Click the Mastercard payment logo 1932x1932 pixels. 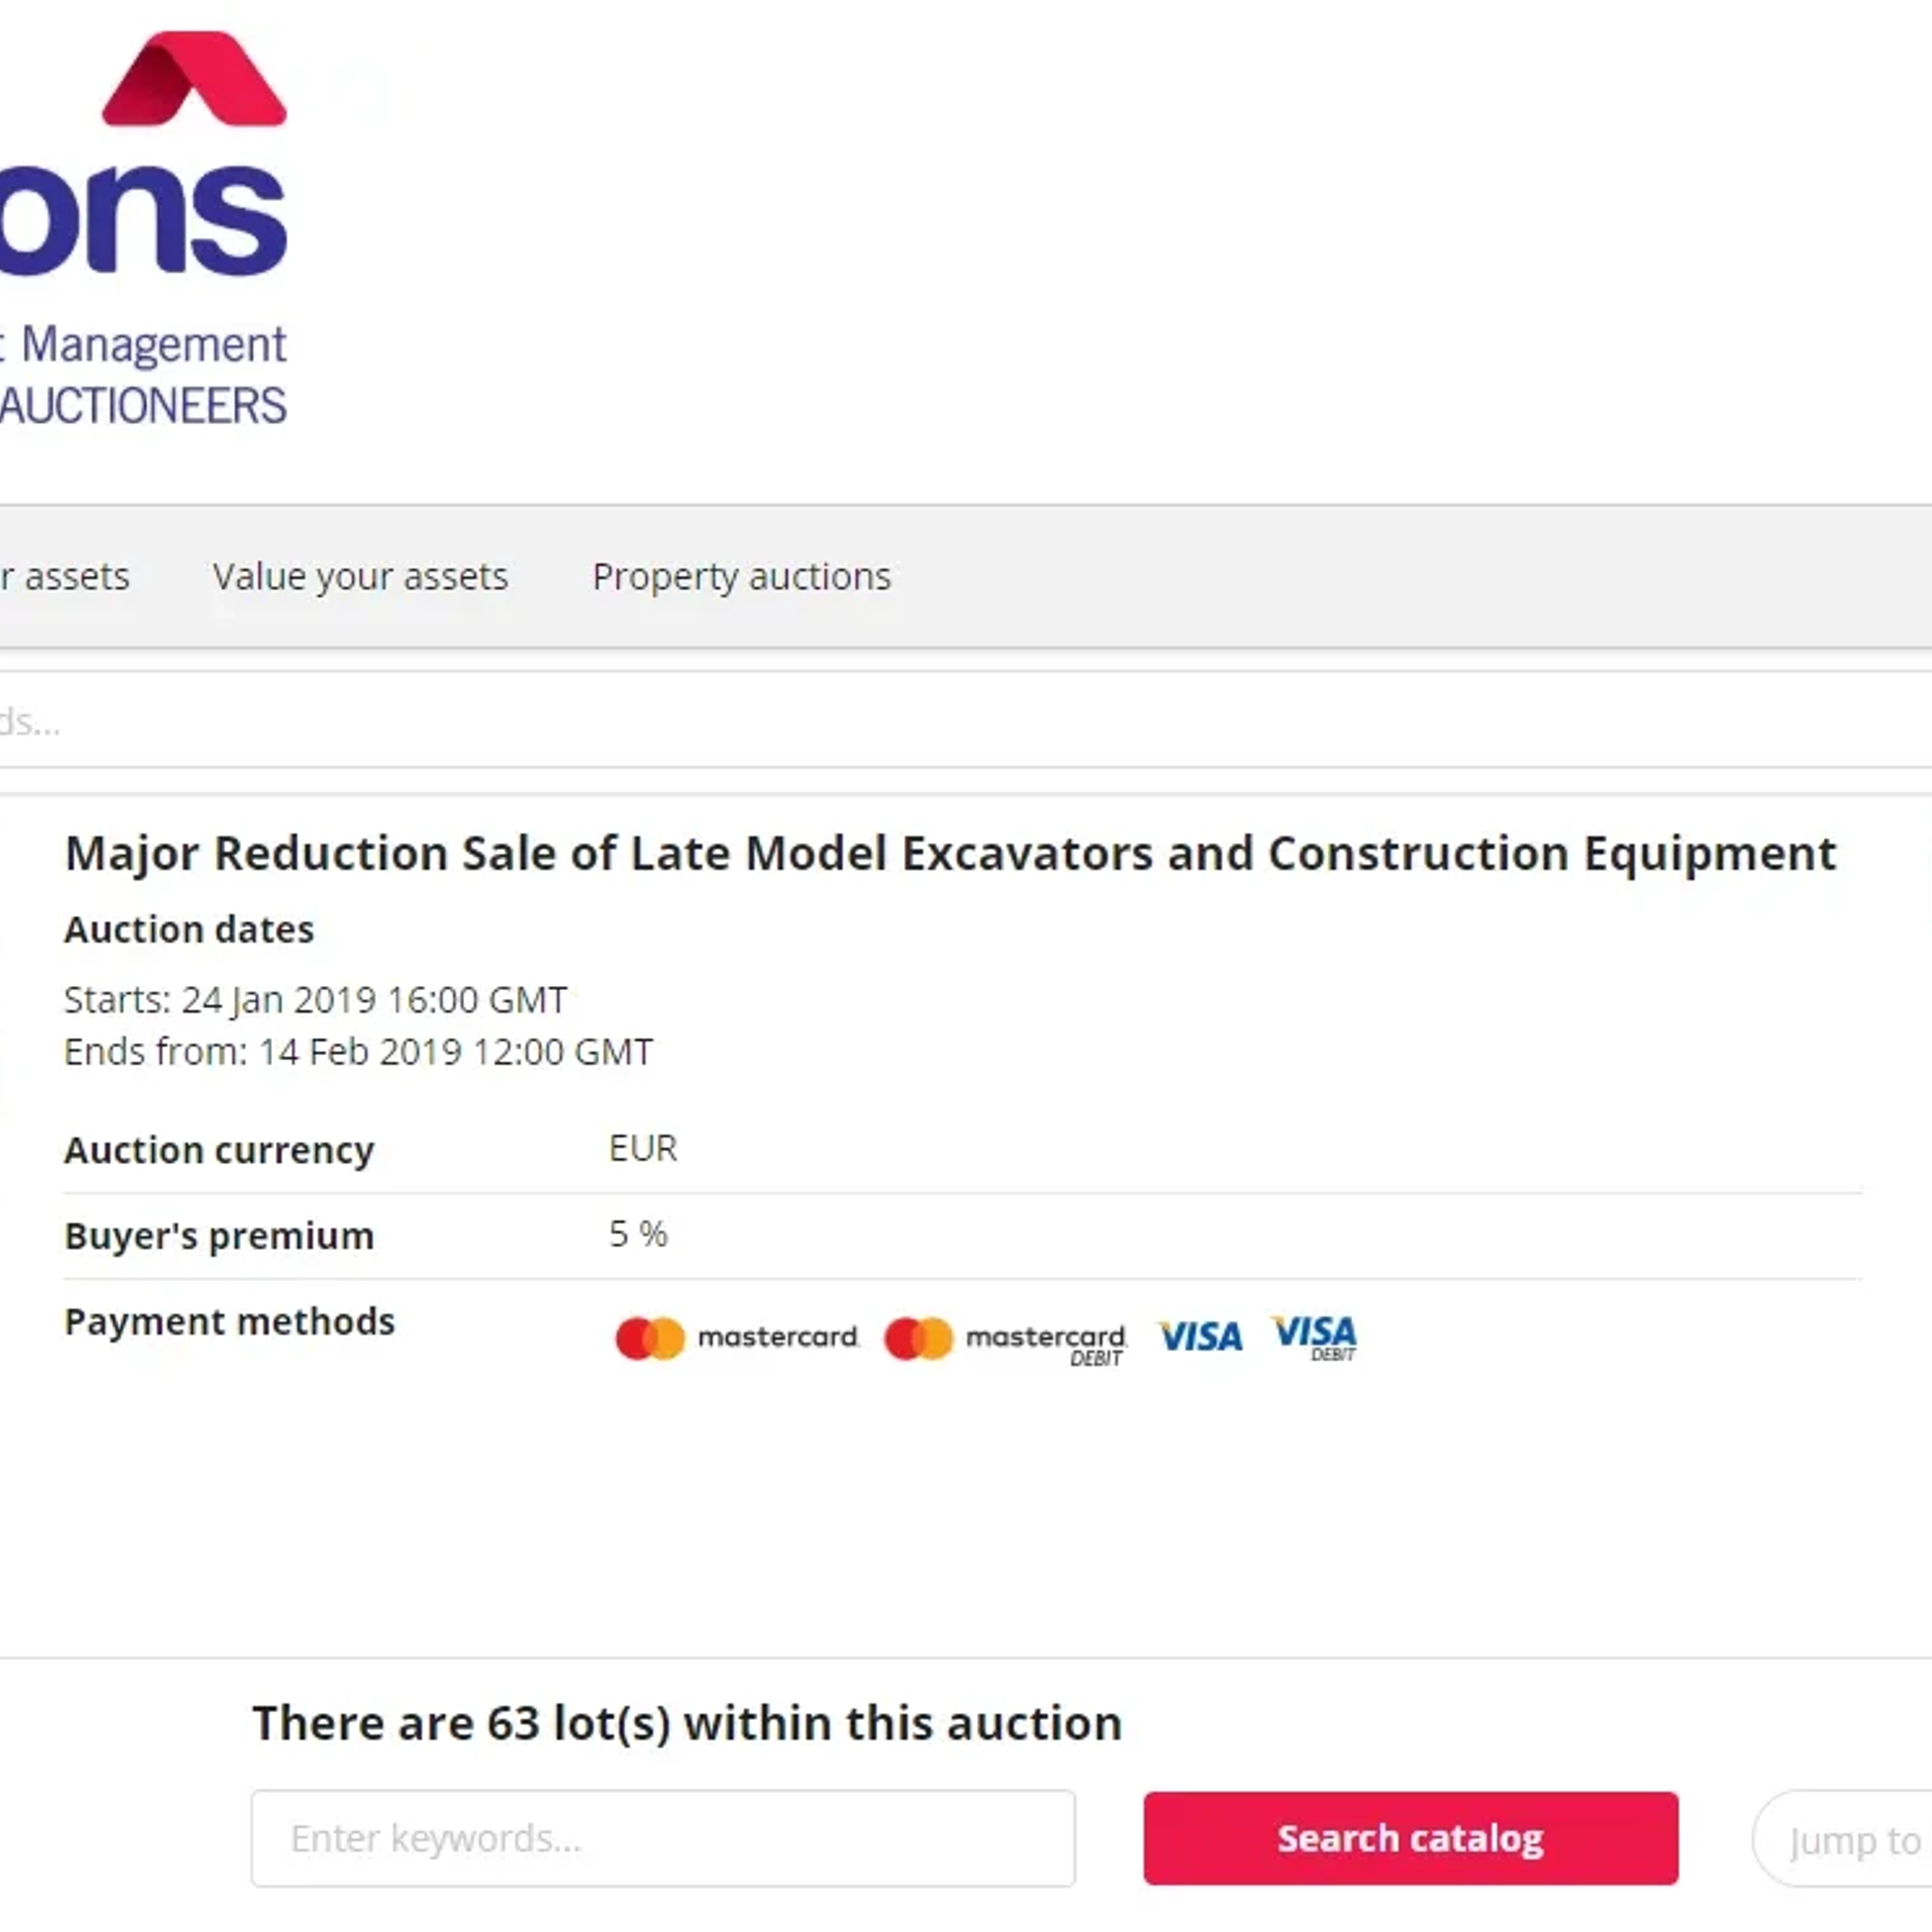pos(737,1338)
